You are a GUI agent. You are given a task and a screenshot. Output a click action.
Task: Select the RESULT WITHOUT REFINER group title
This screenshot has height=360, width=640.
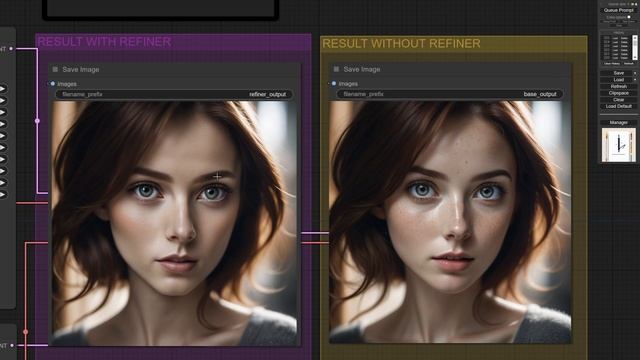401,44
